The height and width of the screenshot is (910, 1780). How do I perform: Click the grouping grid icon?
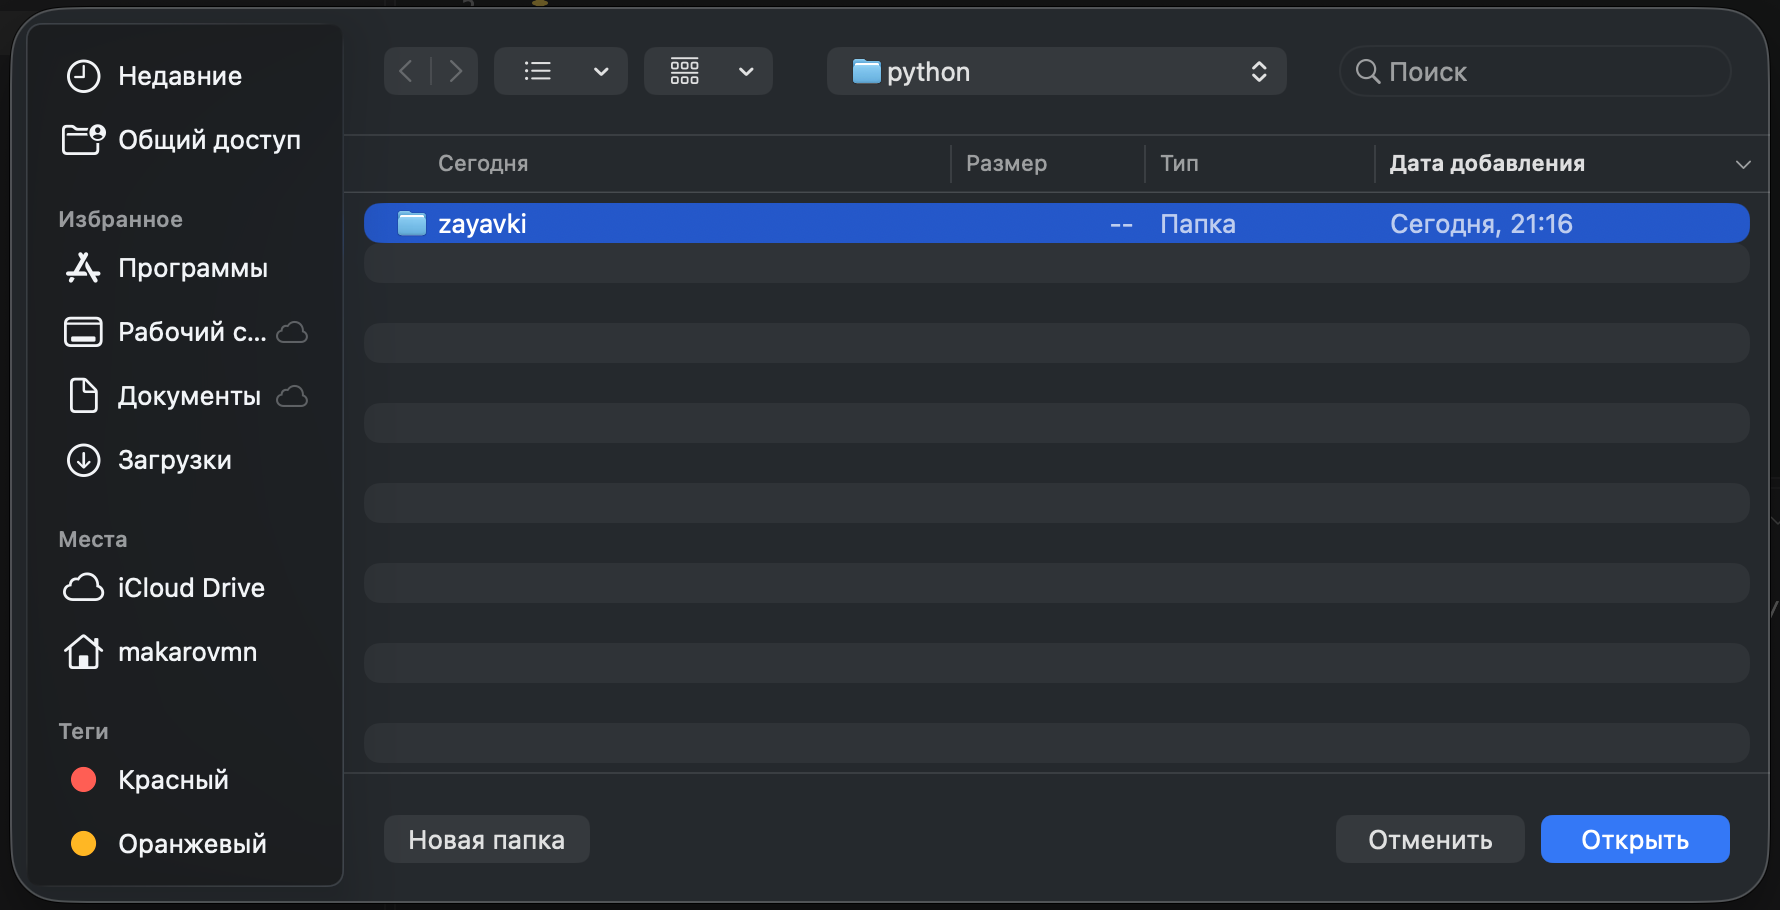[x=685, y=71]
